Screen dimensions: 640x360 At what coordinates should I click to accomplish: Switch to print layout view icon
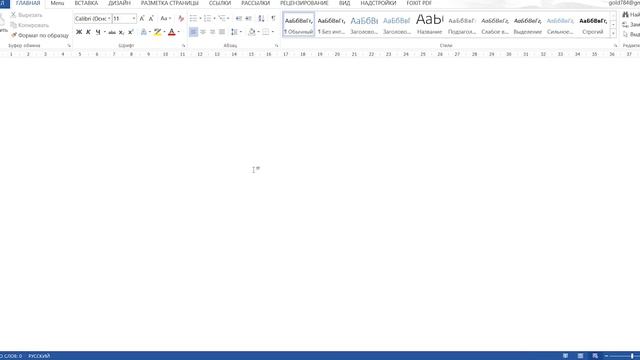click(x=580, y=356)
